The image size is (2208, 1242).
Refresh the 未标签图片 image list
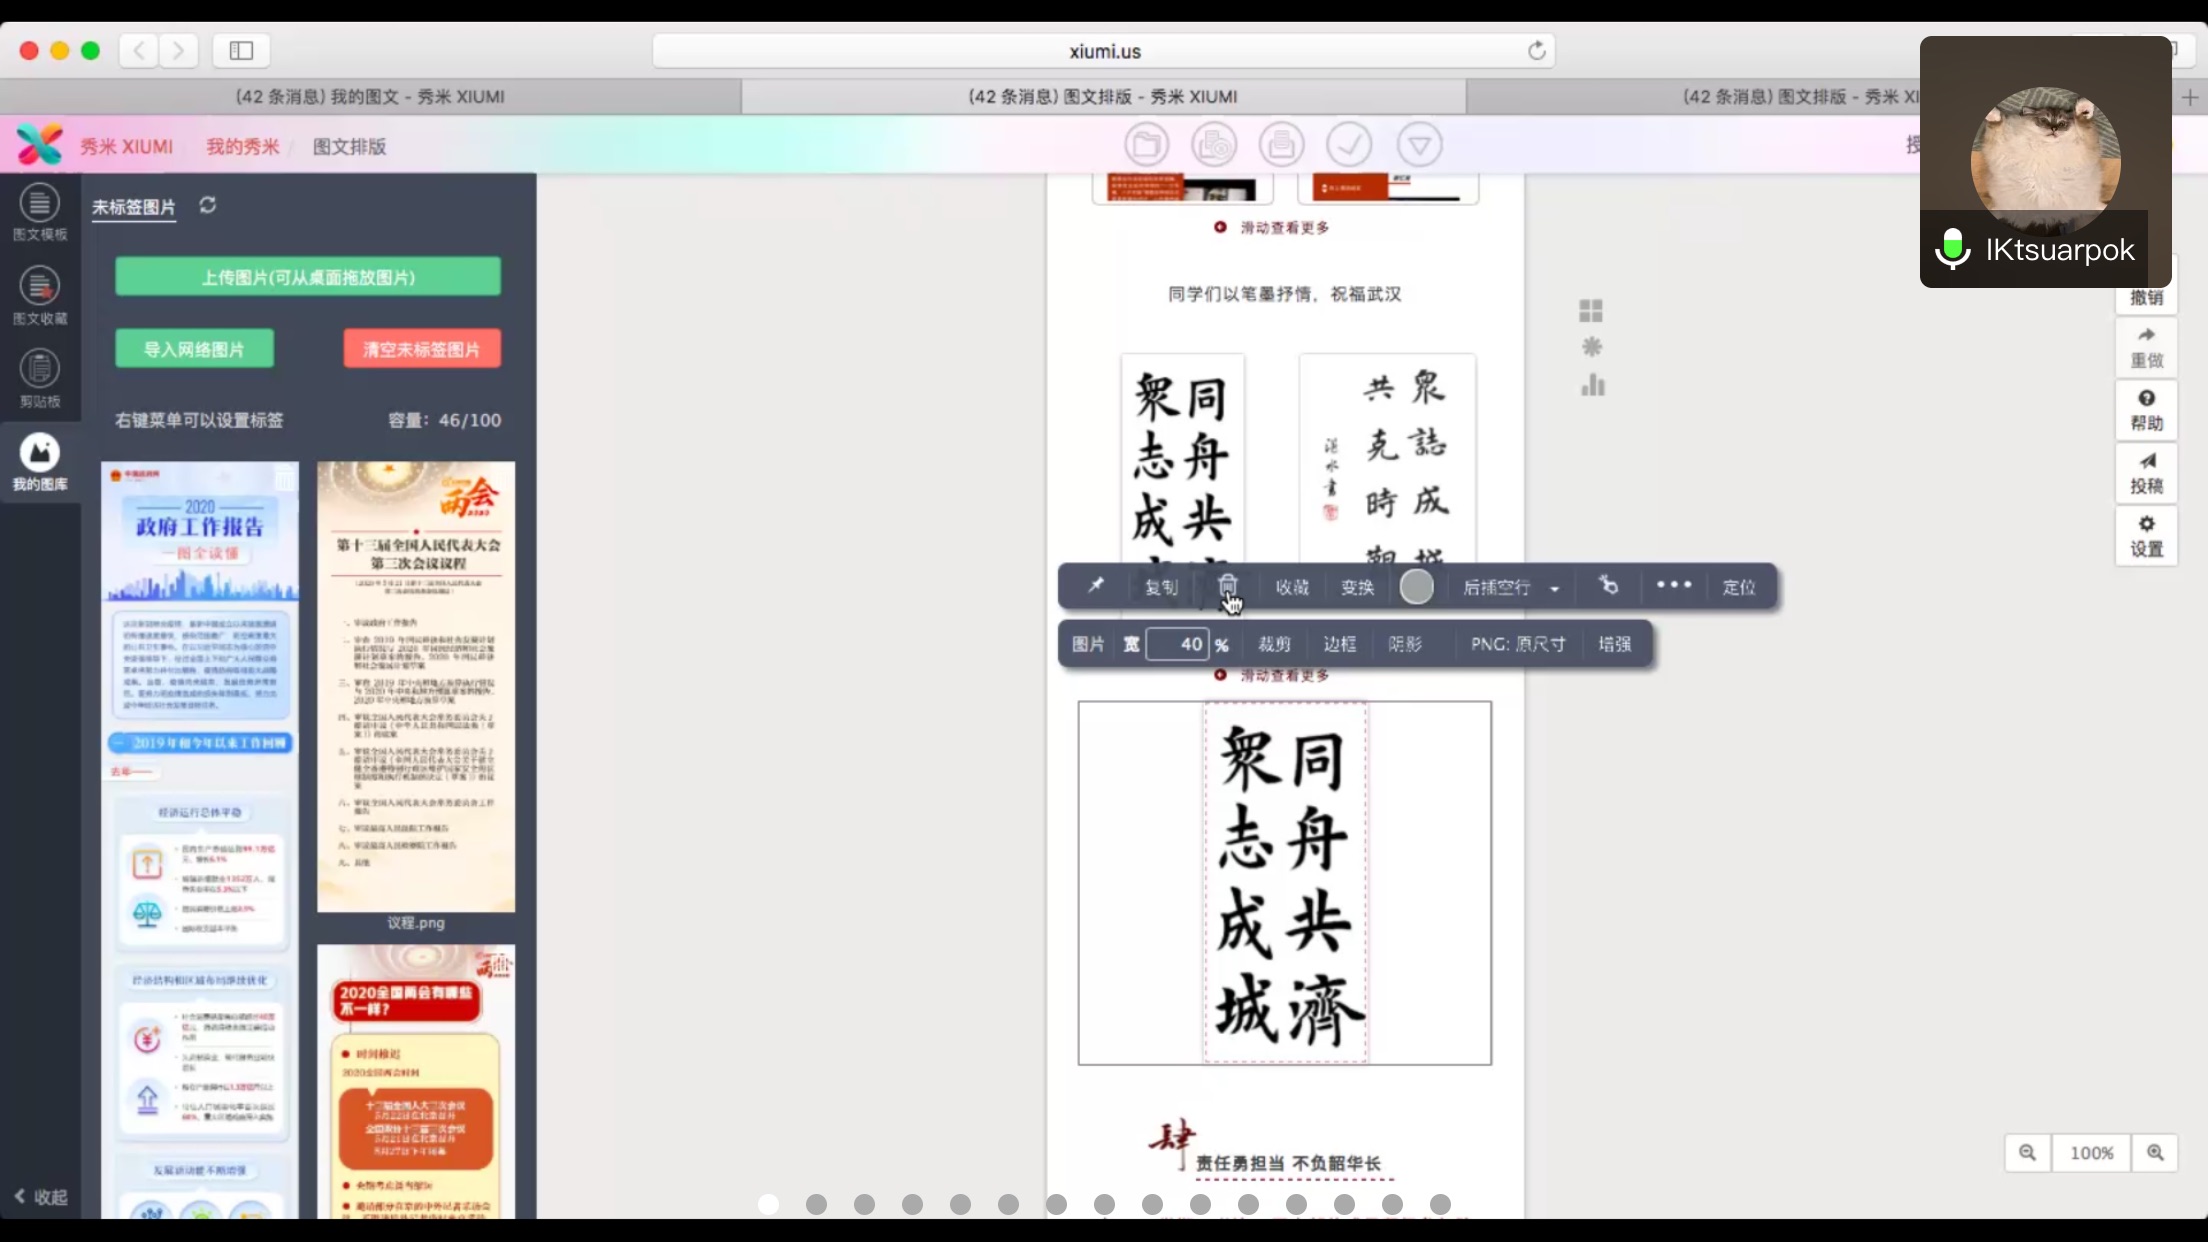[207, 205]
